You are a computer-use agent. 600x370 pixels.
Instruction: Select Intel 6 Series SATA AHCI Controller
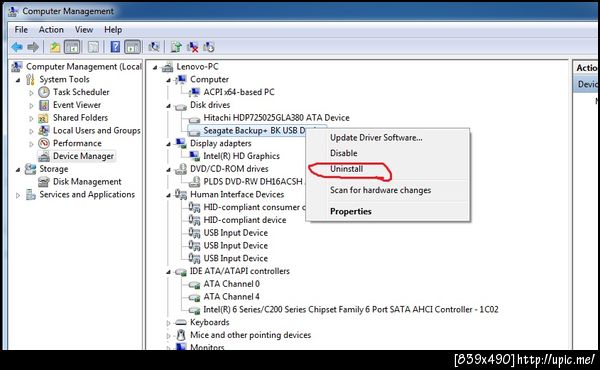351,310
